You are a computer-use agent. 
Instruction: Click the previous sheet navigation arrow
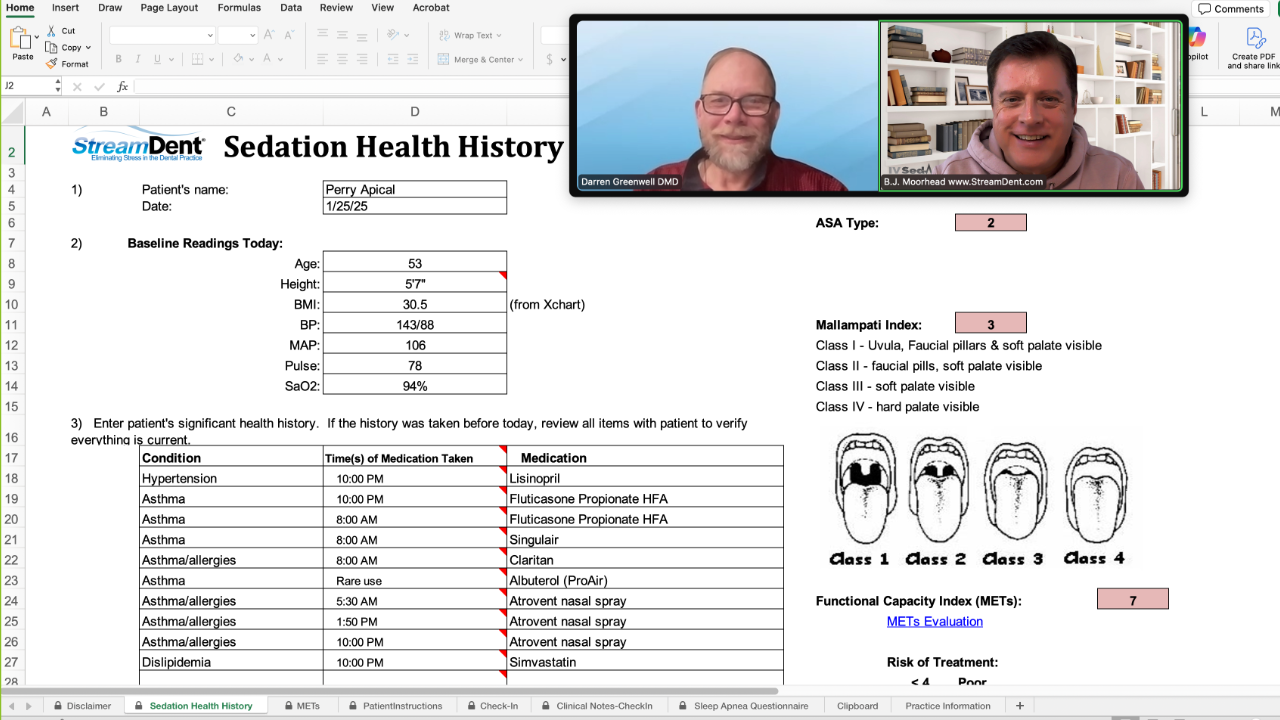[x=13, y=706]
